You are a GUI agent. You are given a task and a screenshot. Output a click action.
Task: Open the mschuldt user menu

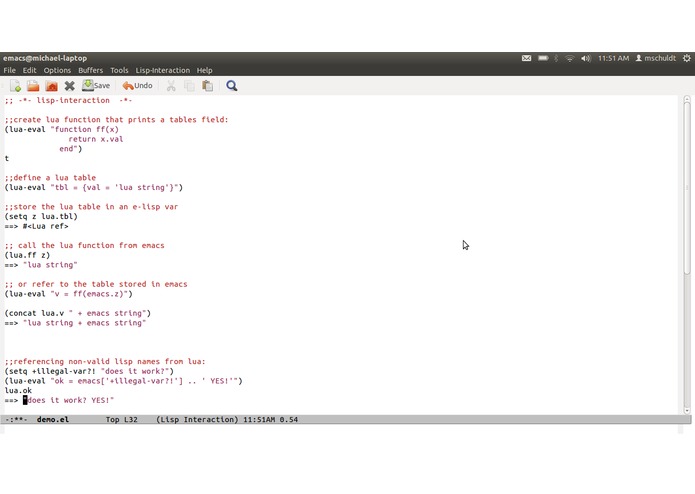[x=656, y=58]
